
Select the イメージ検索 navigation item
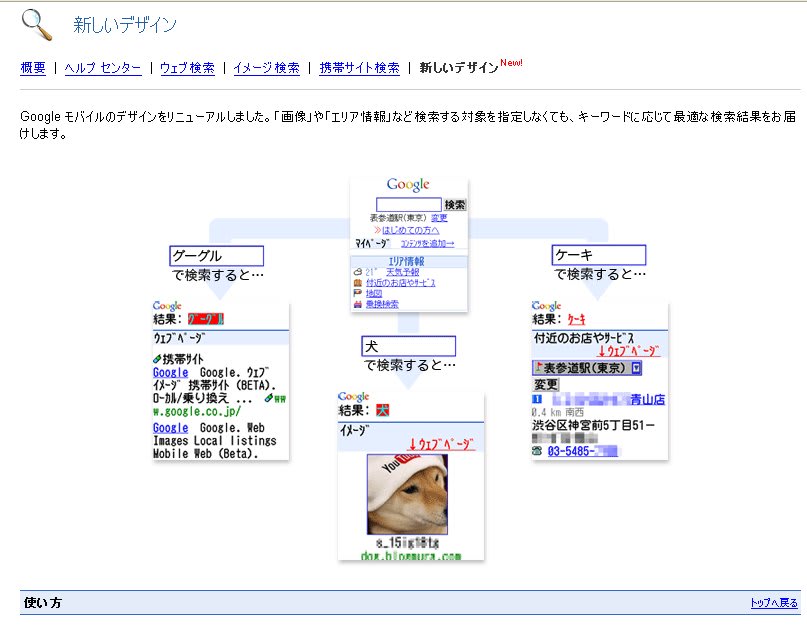266,68
